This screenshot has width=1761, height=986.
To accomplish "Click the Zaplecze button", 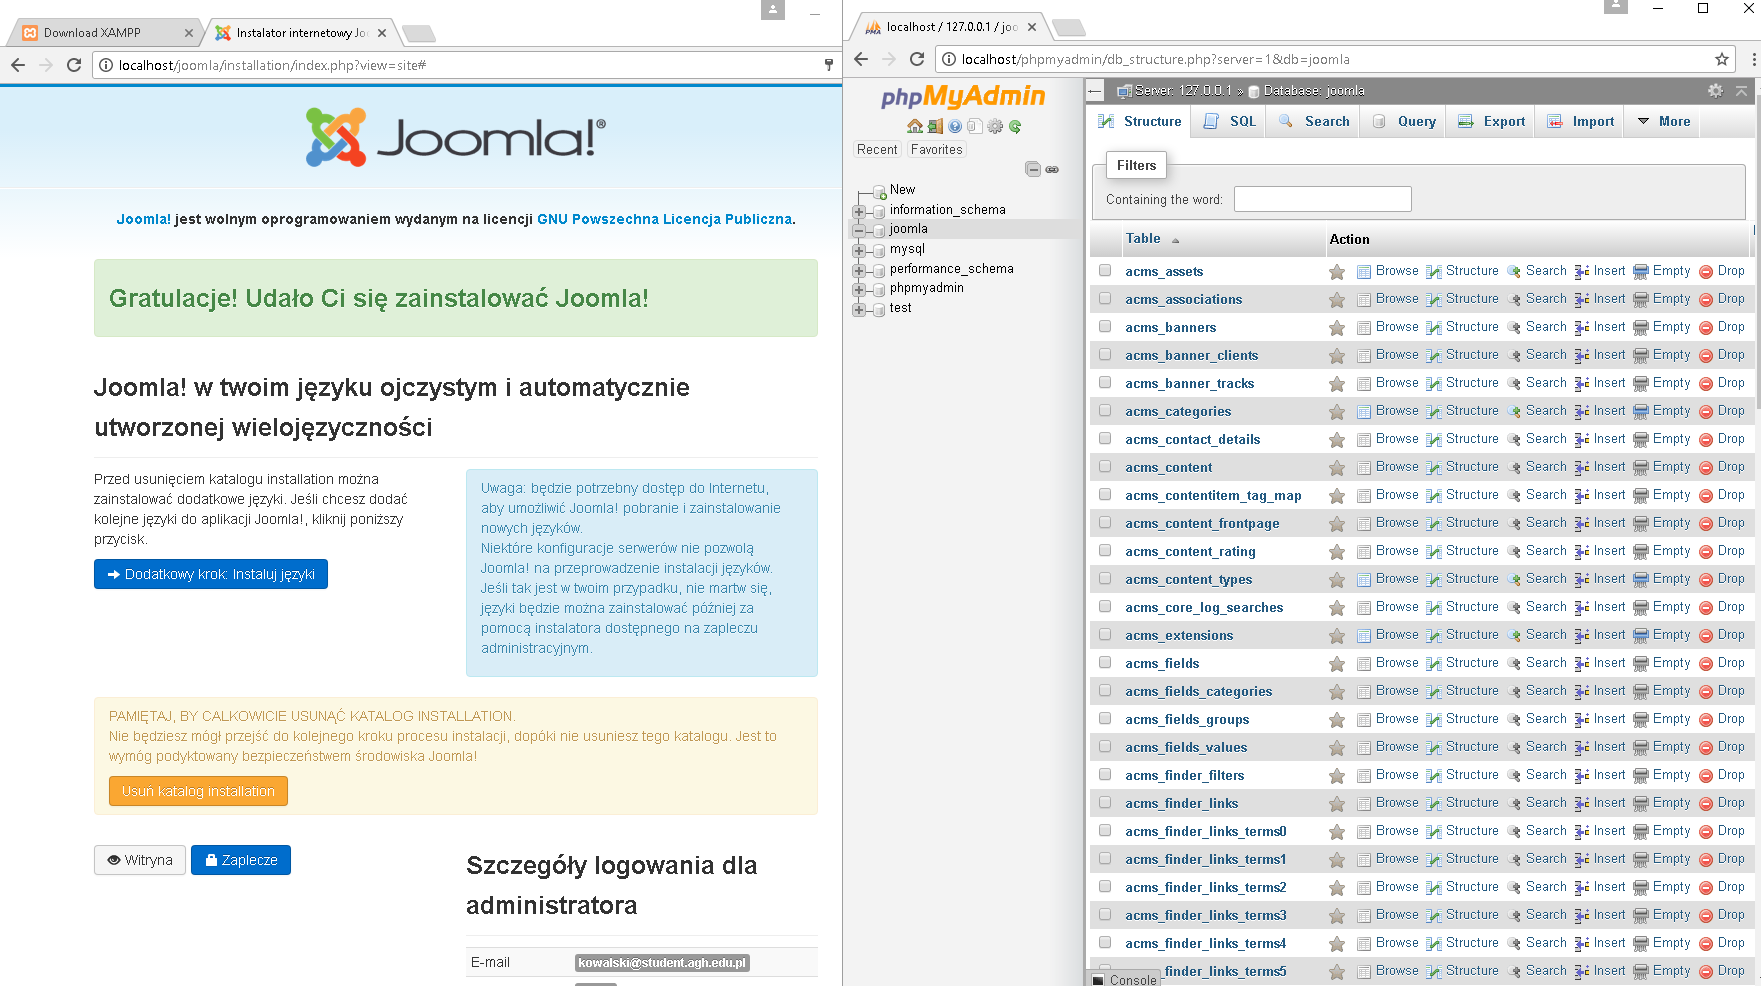I will 241,860.
